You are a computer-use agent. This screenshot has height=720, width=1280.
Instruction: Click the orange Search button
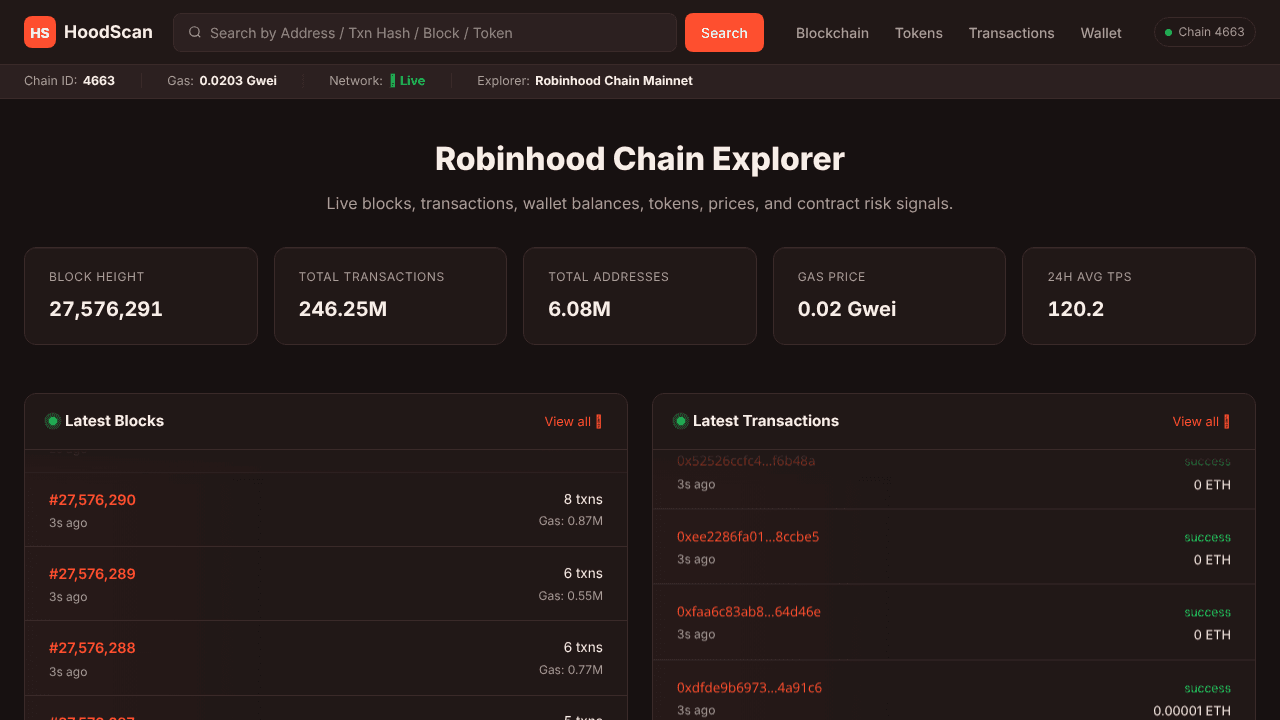pyautogui.click(x=724, y=32)
